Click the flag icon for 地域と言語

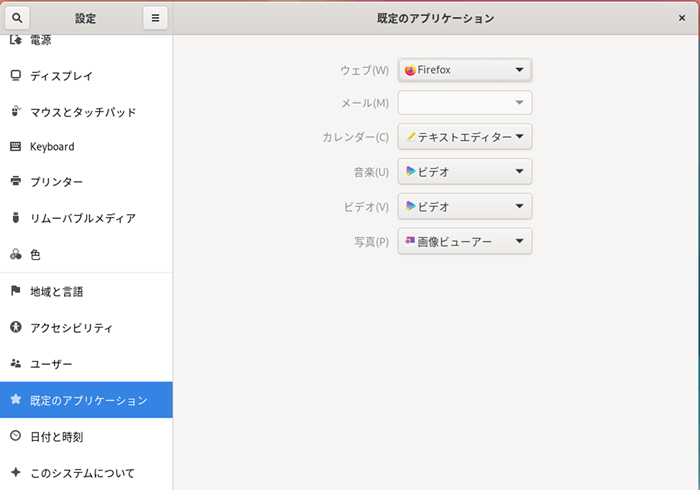[x=16, y=291]
